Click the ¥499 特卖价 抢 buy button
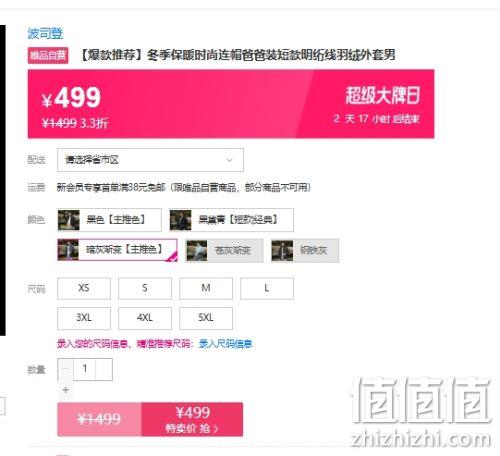This screenshot has width=500, height=456. pyautogui.click(x=192, y=419)
